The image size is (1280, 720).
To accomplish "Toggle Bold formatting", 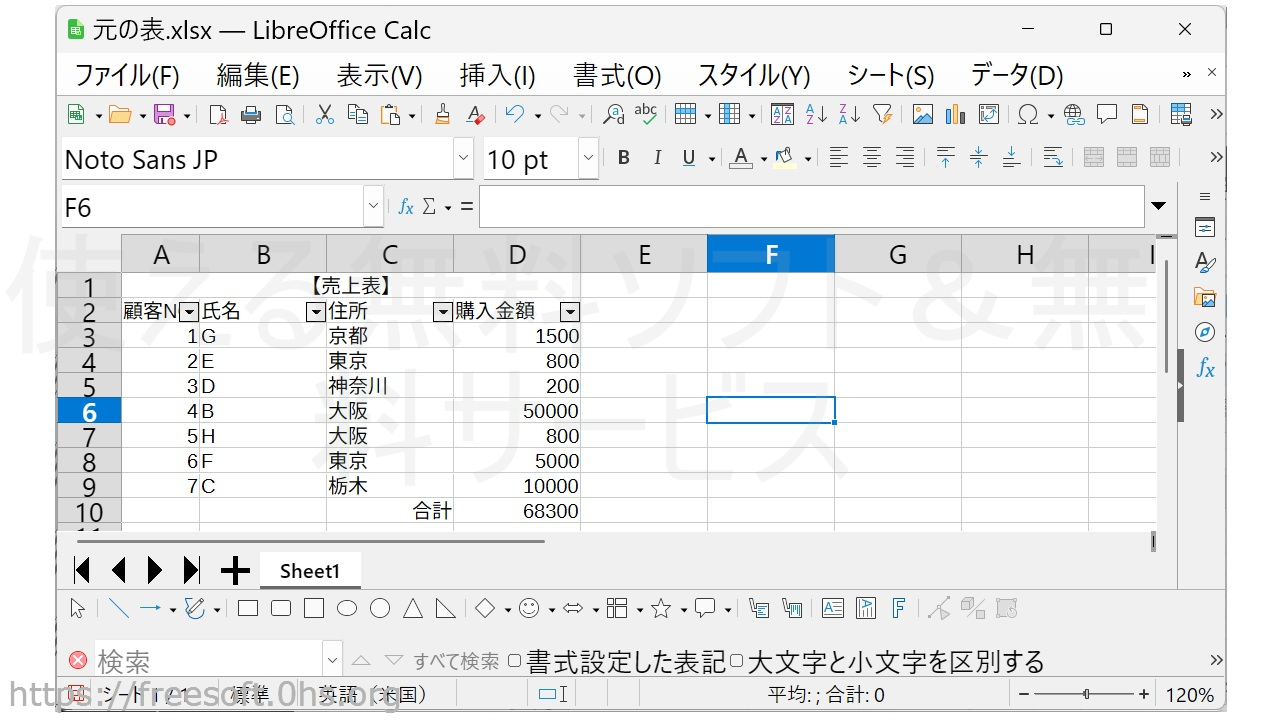I will coord(623,158).
